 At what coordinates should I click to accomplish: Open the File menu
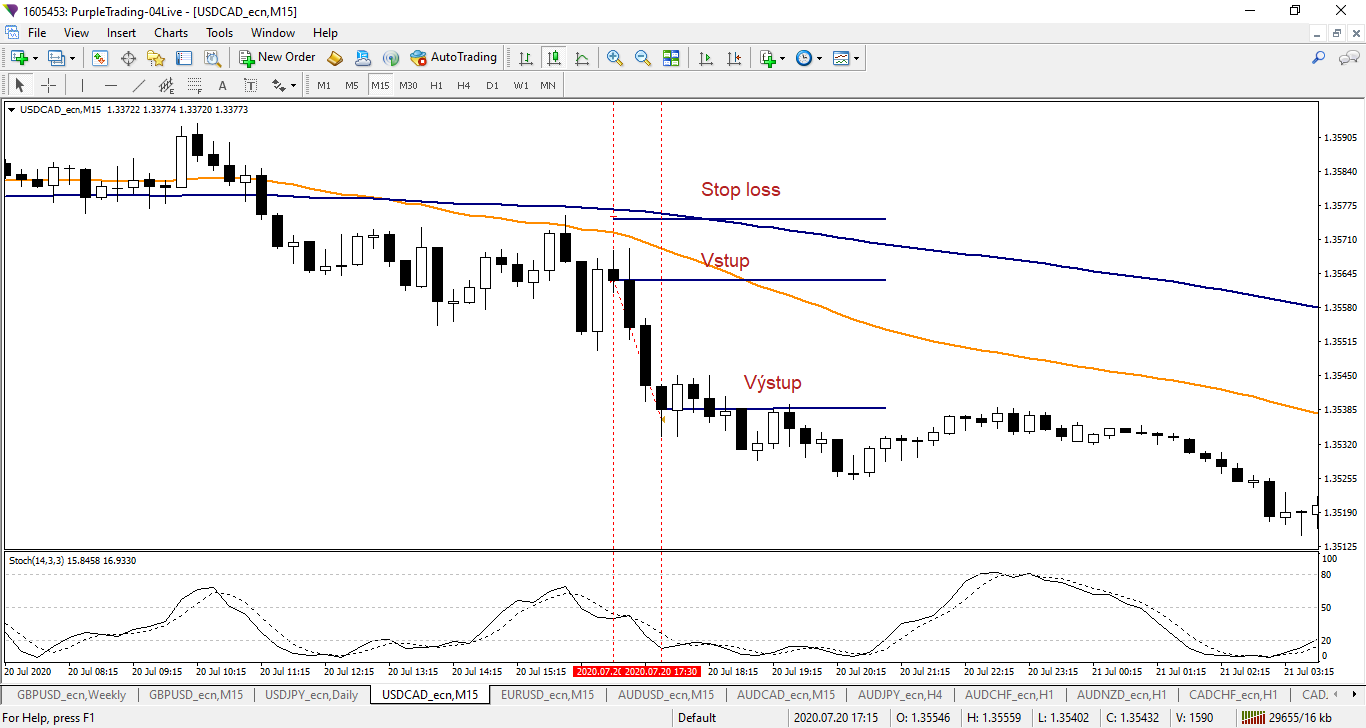37,33
